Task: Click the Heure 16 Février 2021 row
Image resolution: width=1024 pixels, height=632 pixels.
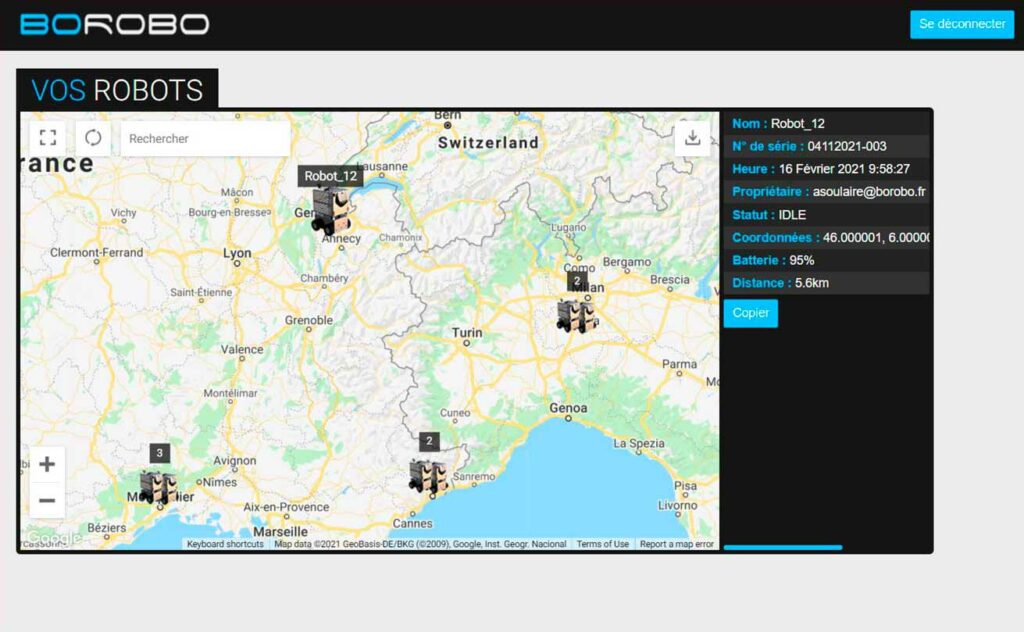Action: (826, 169)
